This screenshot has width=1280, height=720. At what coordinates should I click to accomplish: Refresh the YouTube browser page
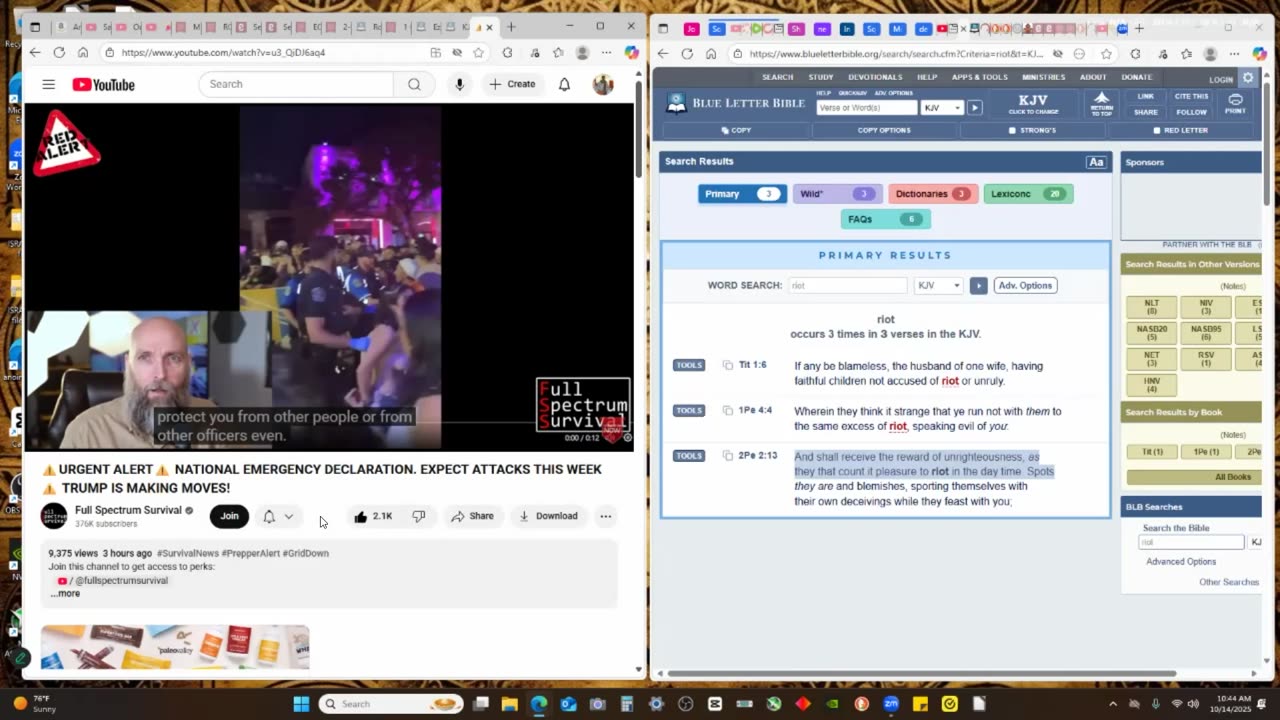click(59, 52)
